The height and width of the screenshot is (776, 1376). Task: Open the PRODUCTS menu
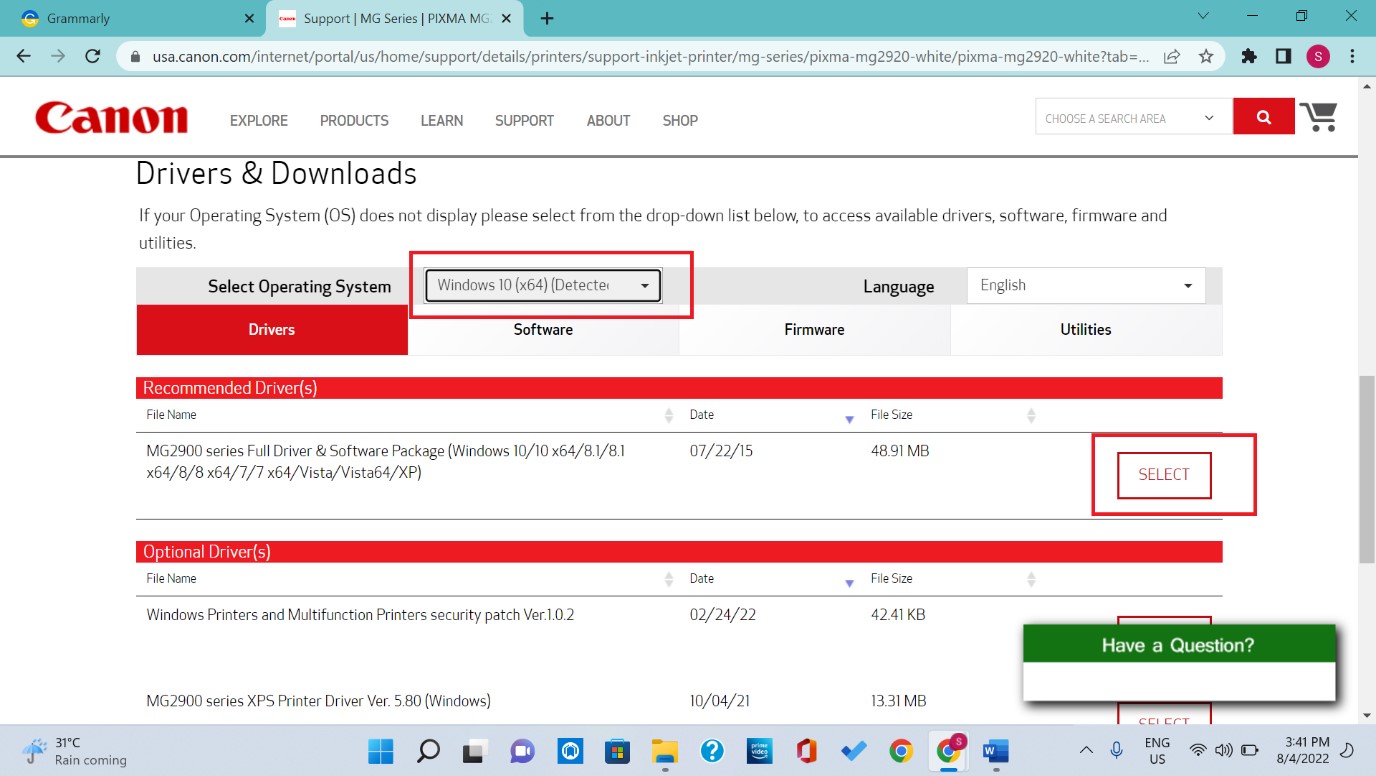click(354, 120)
